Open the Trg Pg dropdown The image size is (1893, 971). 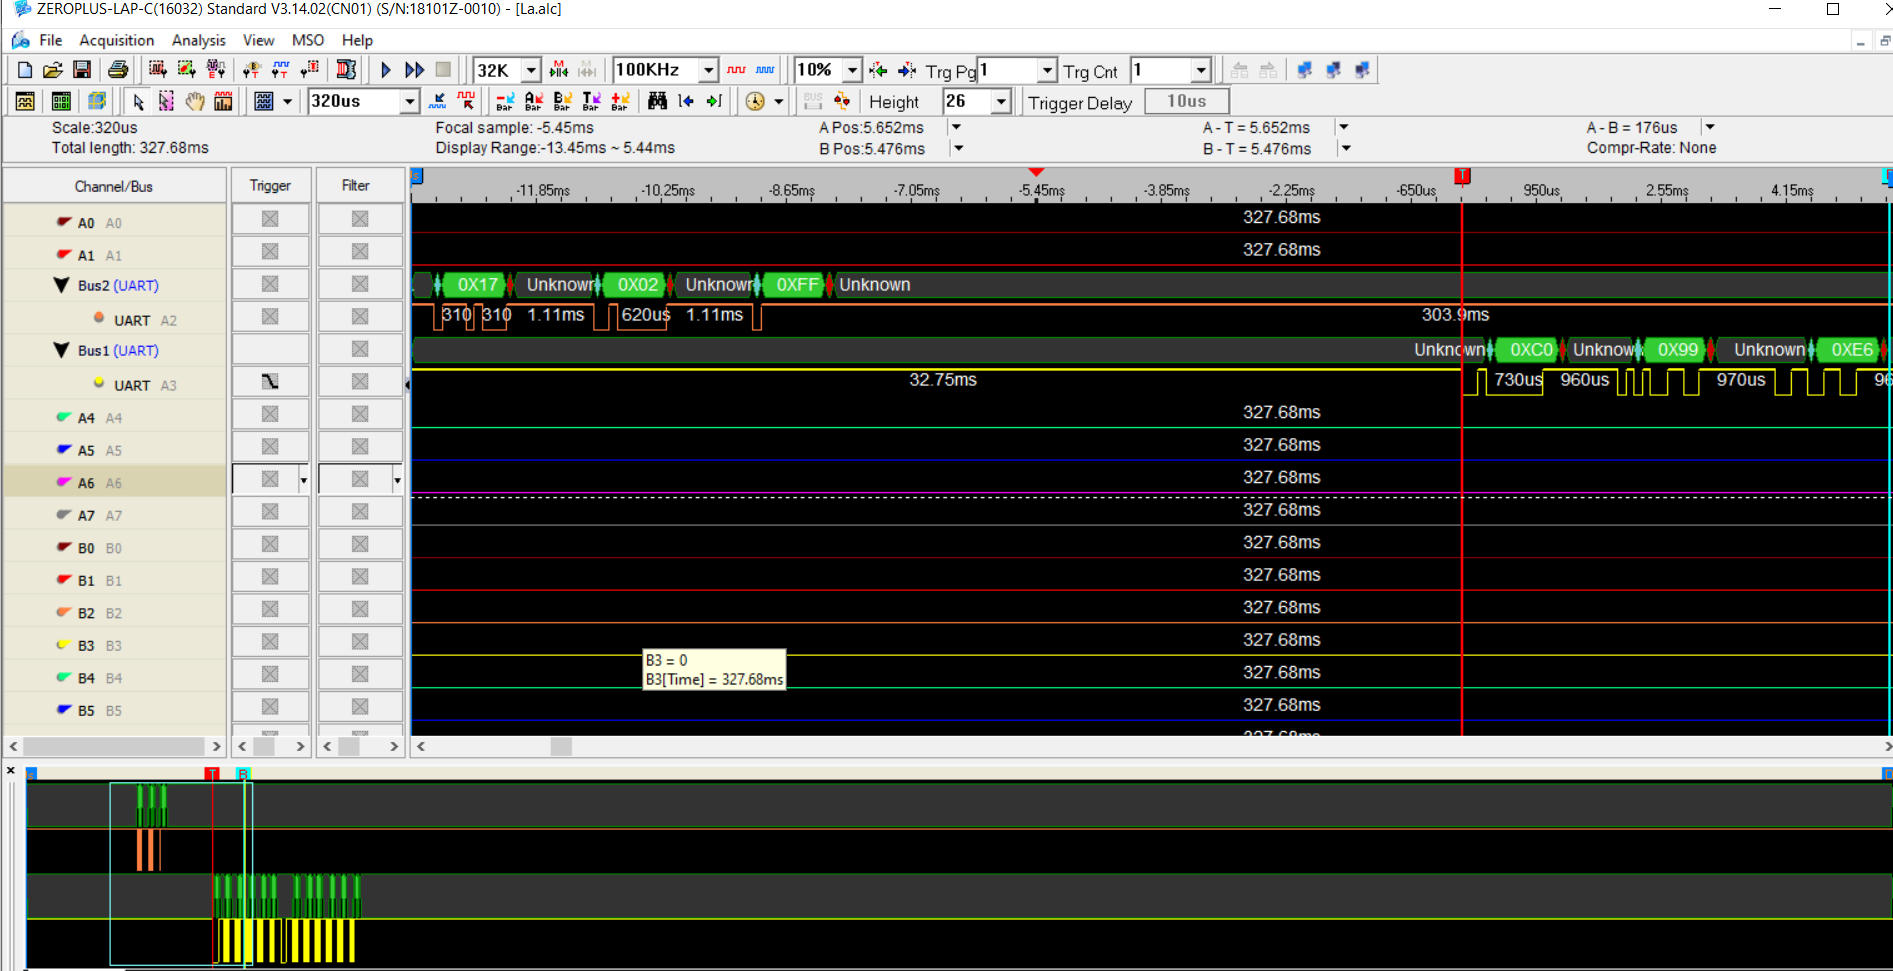1047,70
